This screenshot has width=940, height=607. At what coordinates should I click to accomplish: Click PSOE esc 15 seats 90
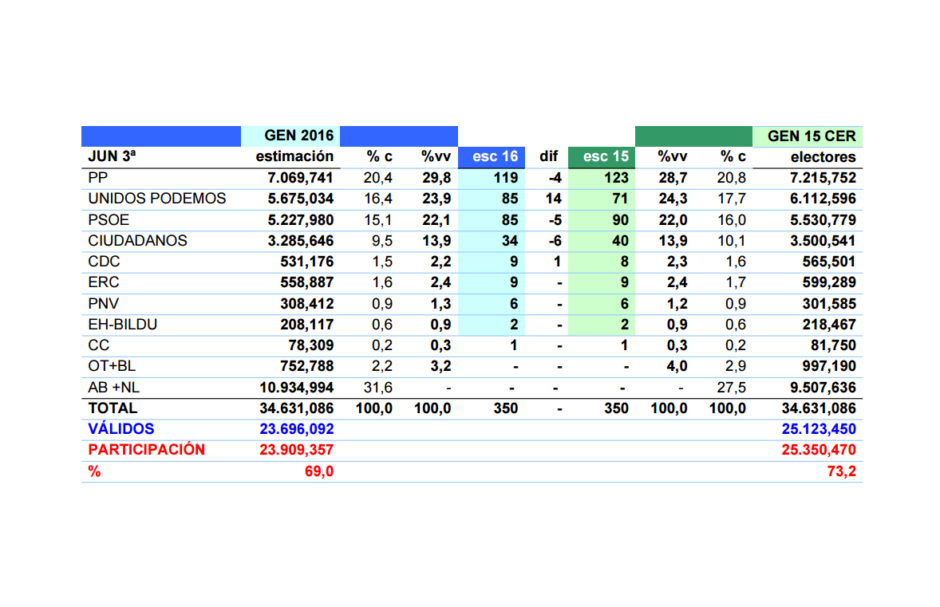pos(620,220)
